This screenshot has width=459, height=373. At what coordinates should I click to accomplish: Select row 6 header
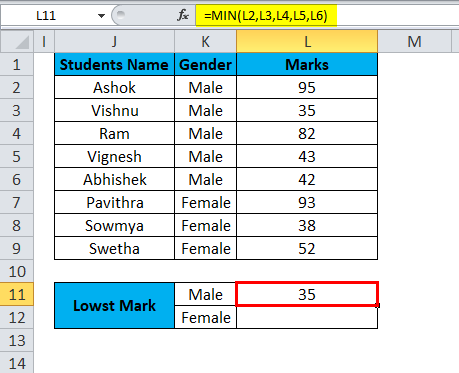(17, 179)
